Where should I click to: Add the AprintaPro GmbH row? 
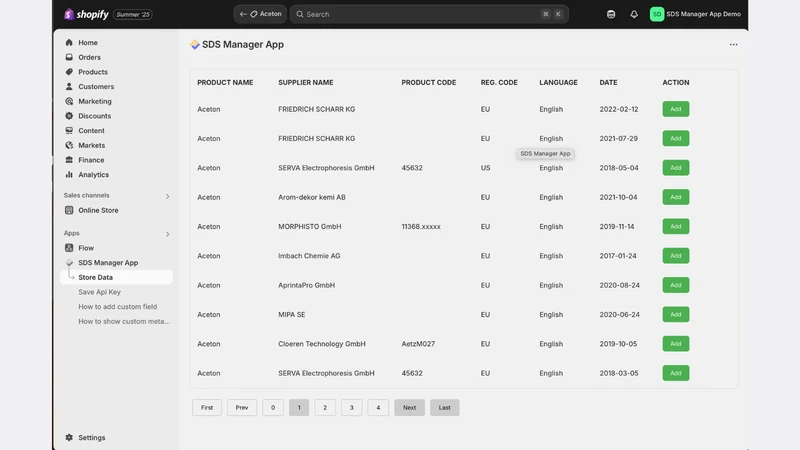coord(676,285)
